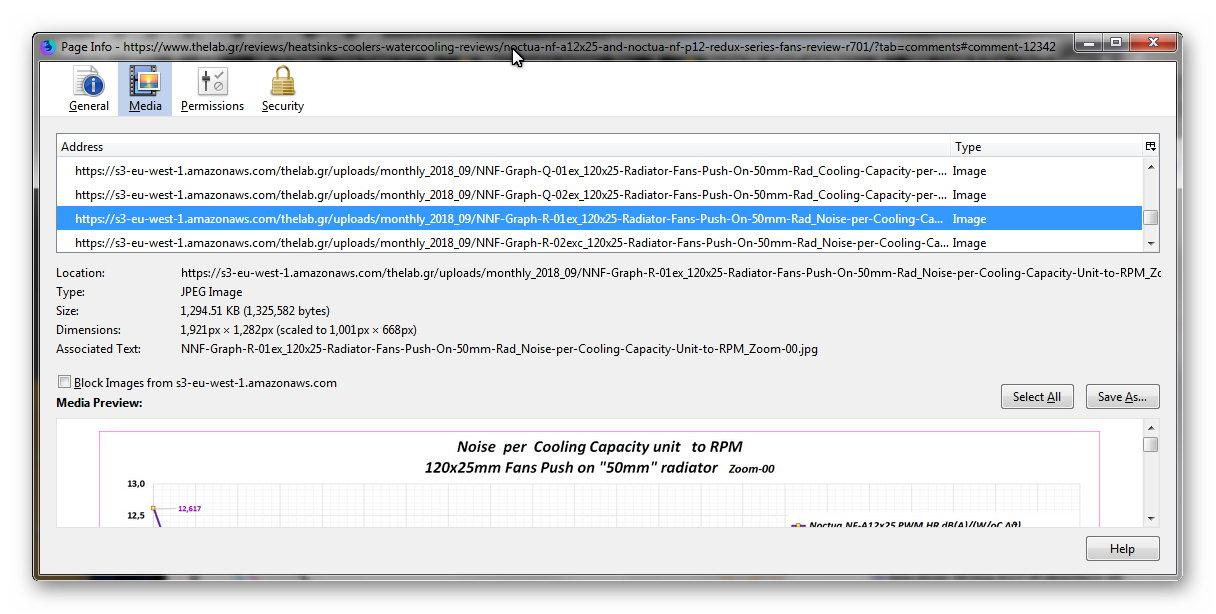Image resolution: width=1216 pixels, height=614 pixels.
Task: Click the Select All button
Action: point(1036,397)
